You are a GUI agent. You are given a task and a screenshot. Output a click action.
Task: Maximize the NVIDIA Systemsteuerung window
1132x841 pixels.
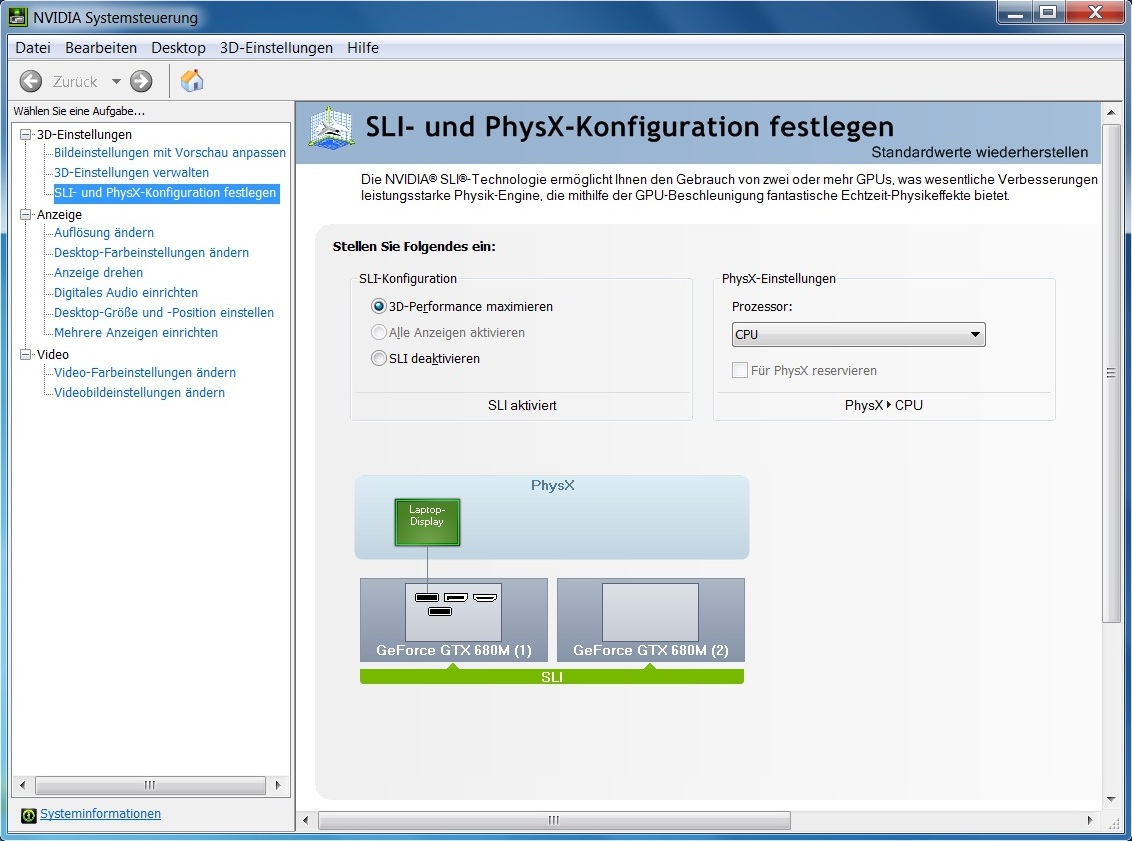pyautogui.click(x=1048, y=13)
